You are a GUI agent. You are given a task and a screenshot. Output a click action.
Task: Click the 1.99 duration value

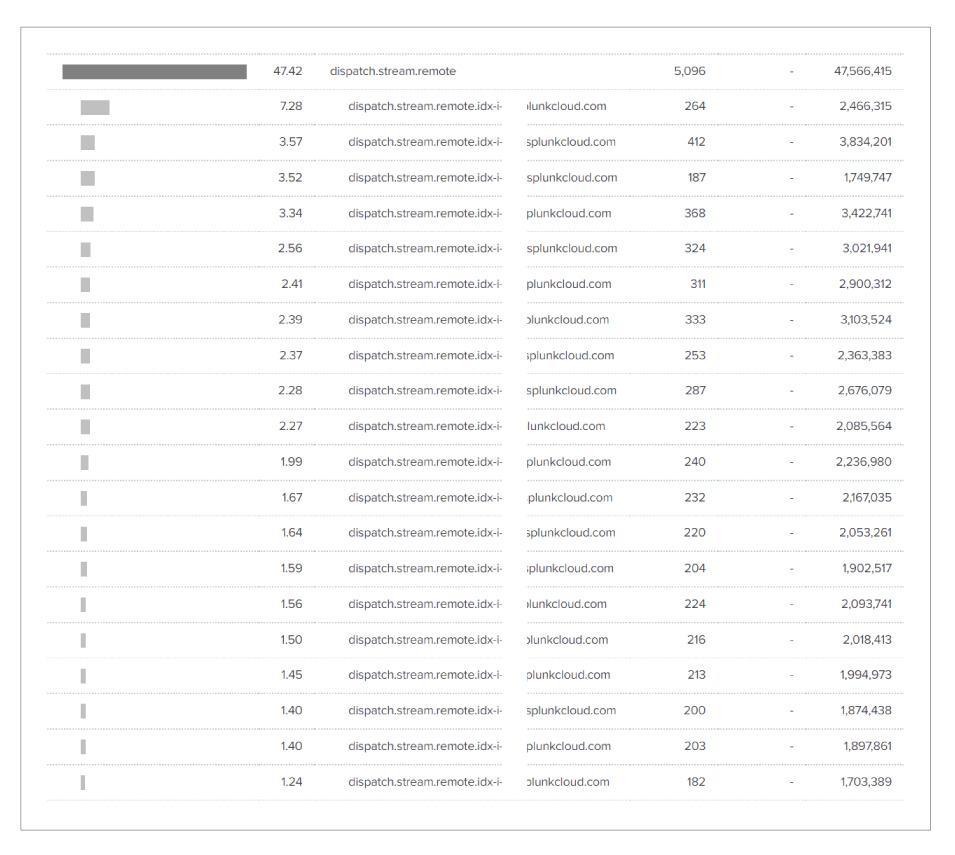(x=291, y=462)
